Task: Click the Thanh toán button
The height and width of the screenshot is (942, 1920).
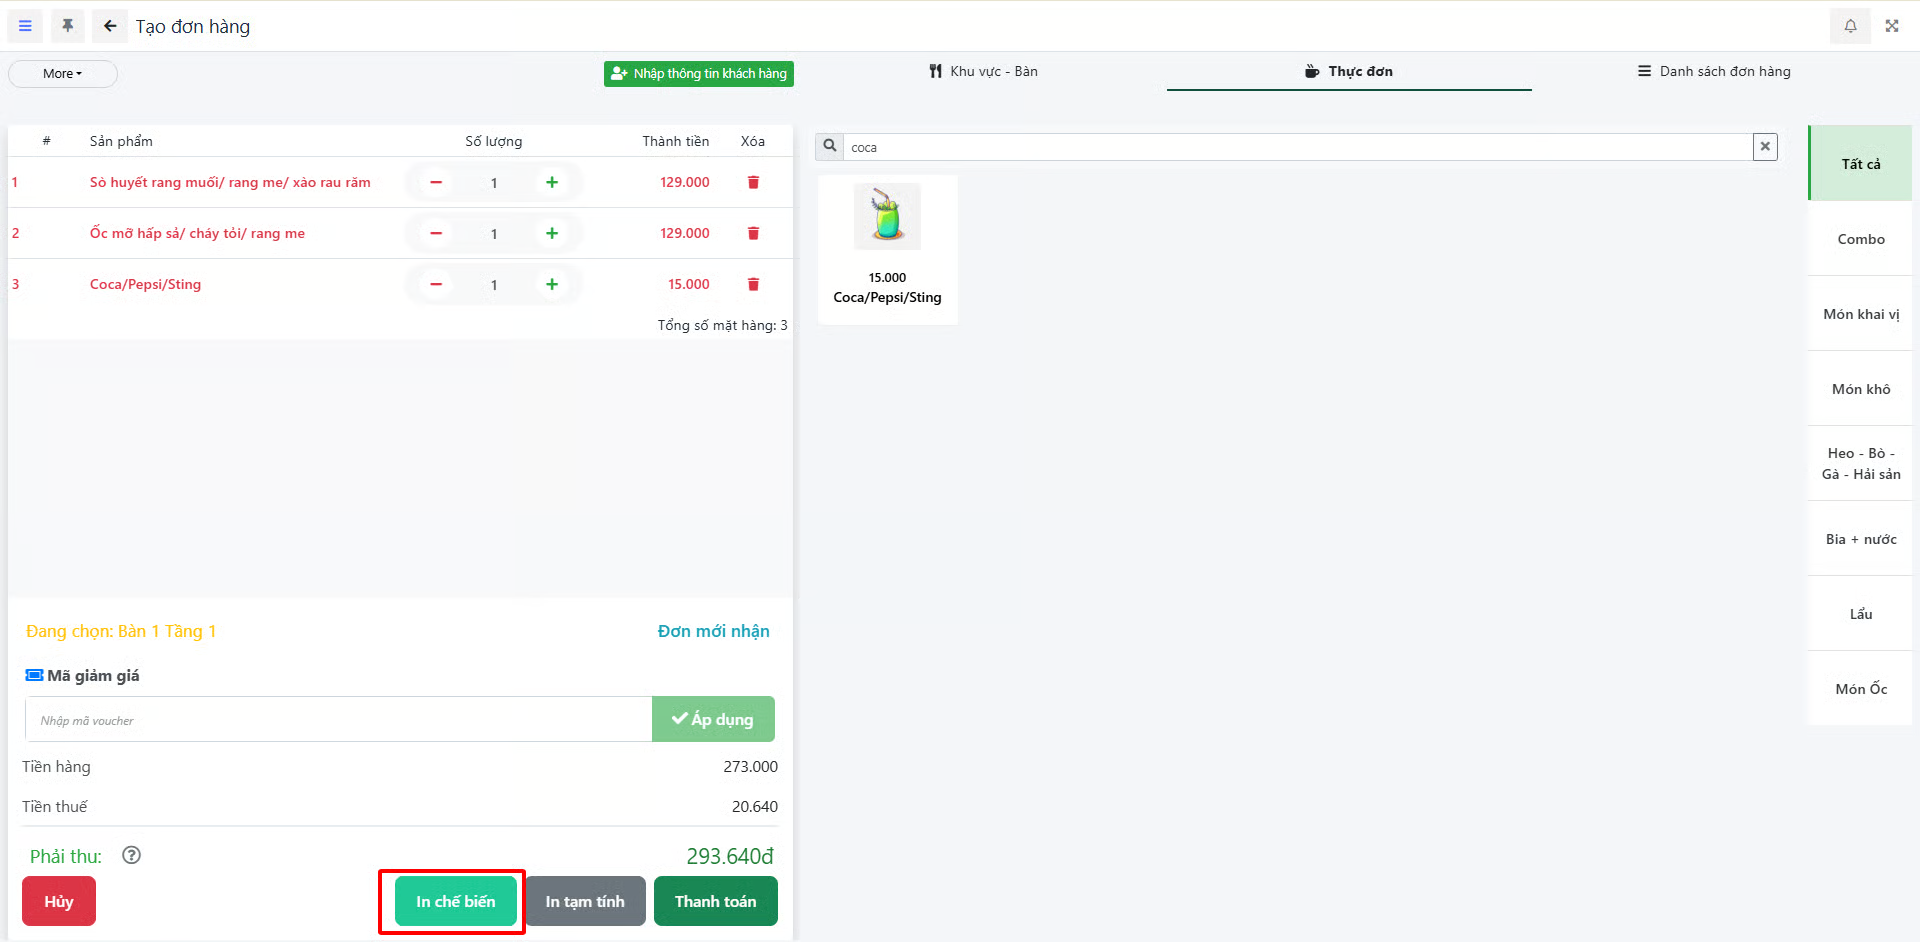Action: [715, 901]
